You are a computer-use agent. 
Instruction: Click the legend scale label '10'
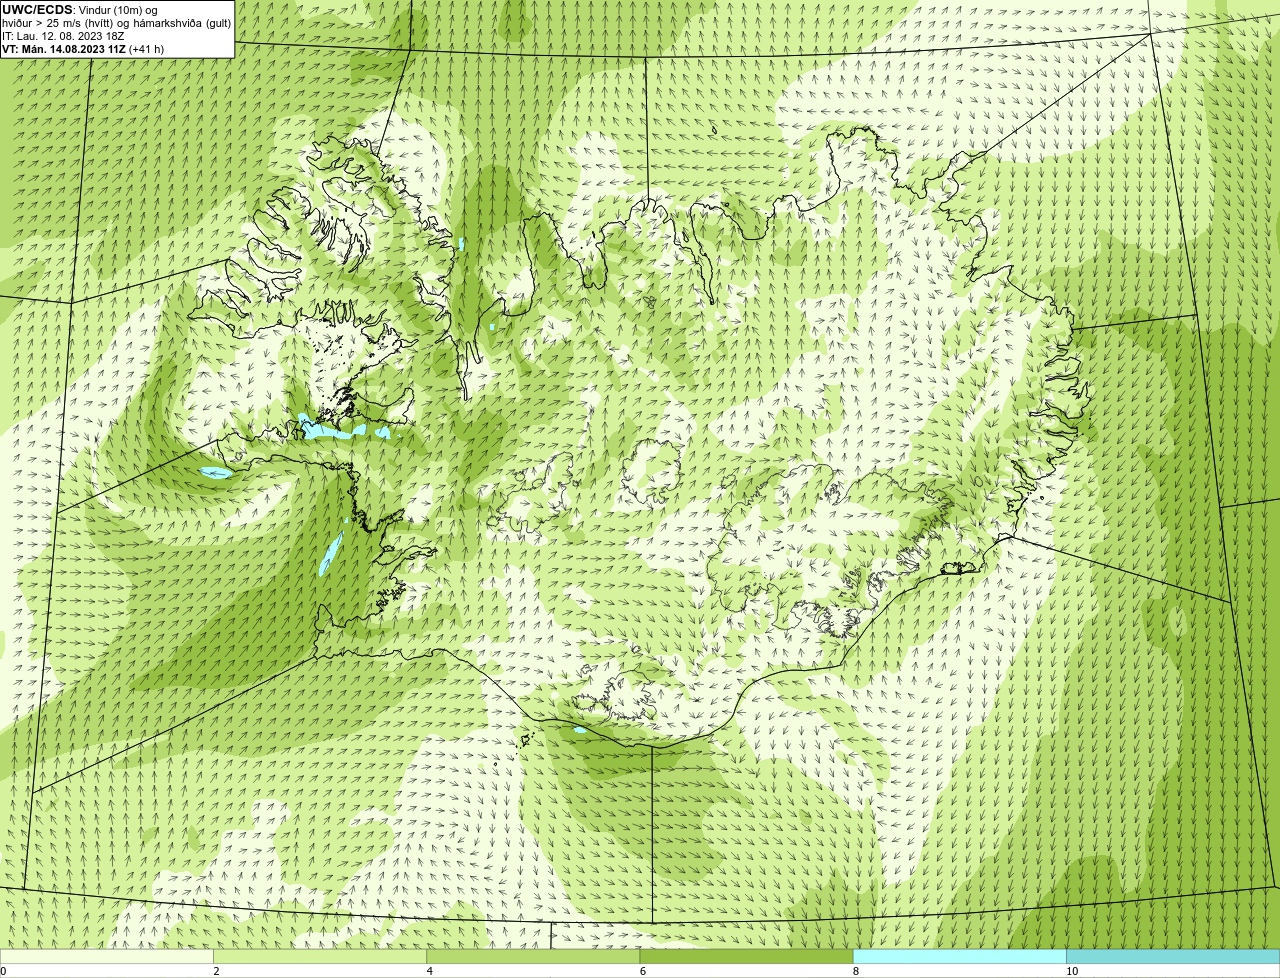tap(1071, 971)
